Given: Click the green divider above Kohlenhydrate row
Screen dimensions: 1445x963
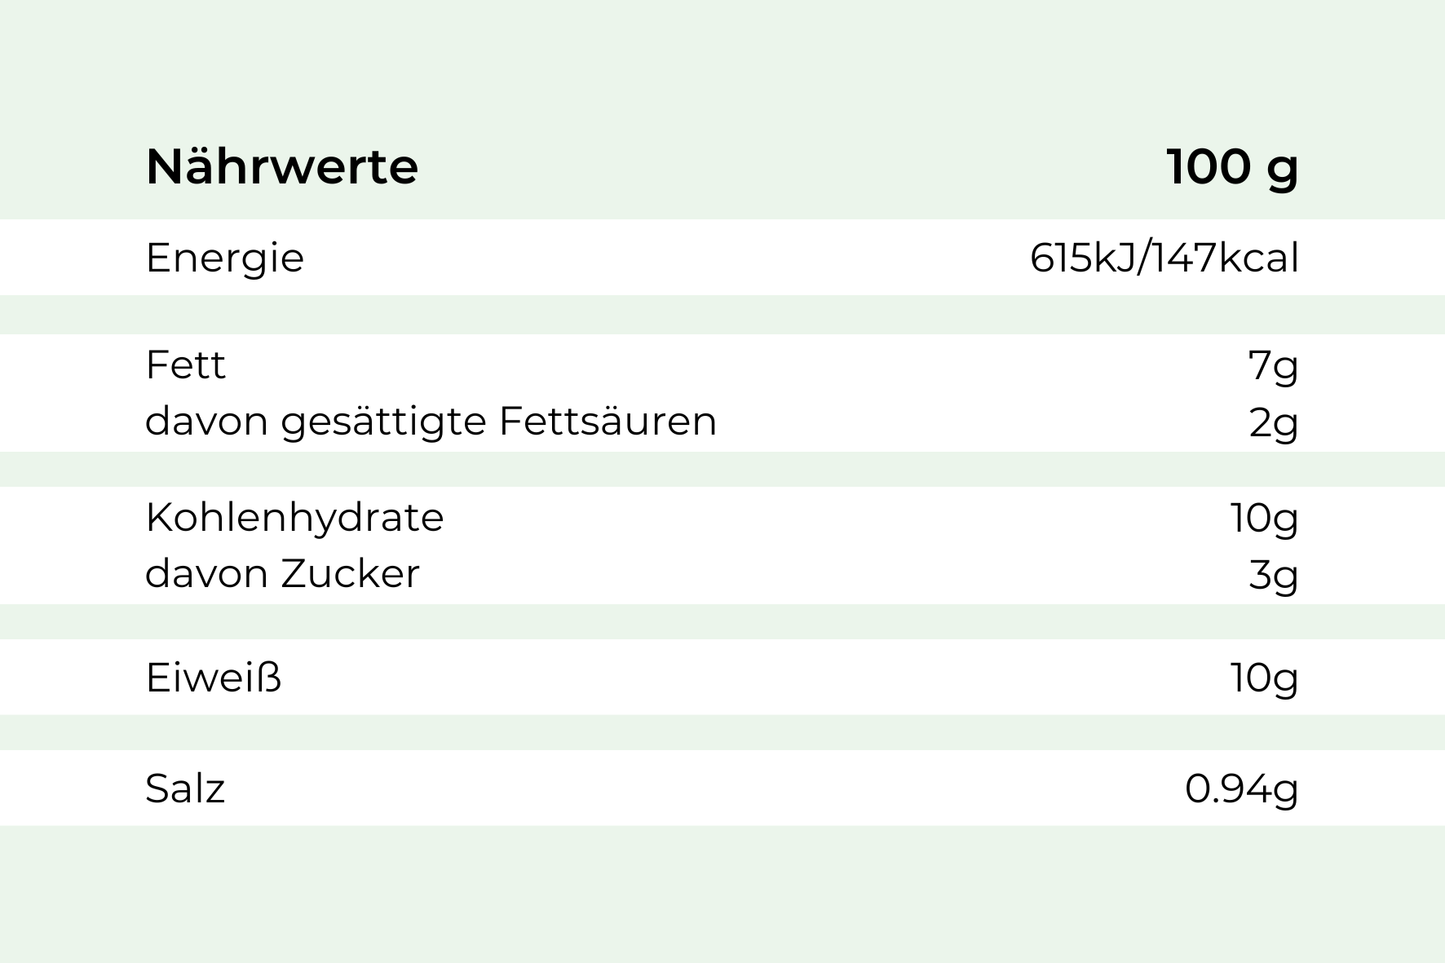Looking at the screenshot, I should click(722, 469).
